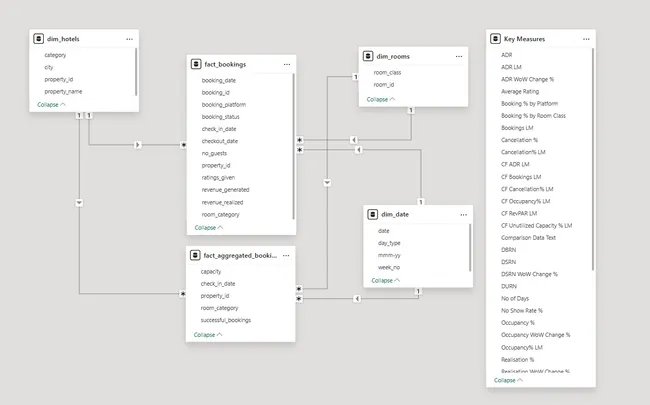Viewport: 650px width, 405px height.
Task: Select day_type field in dim_date
Action: pyautogui.click(x=389, y=243)
